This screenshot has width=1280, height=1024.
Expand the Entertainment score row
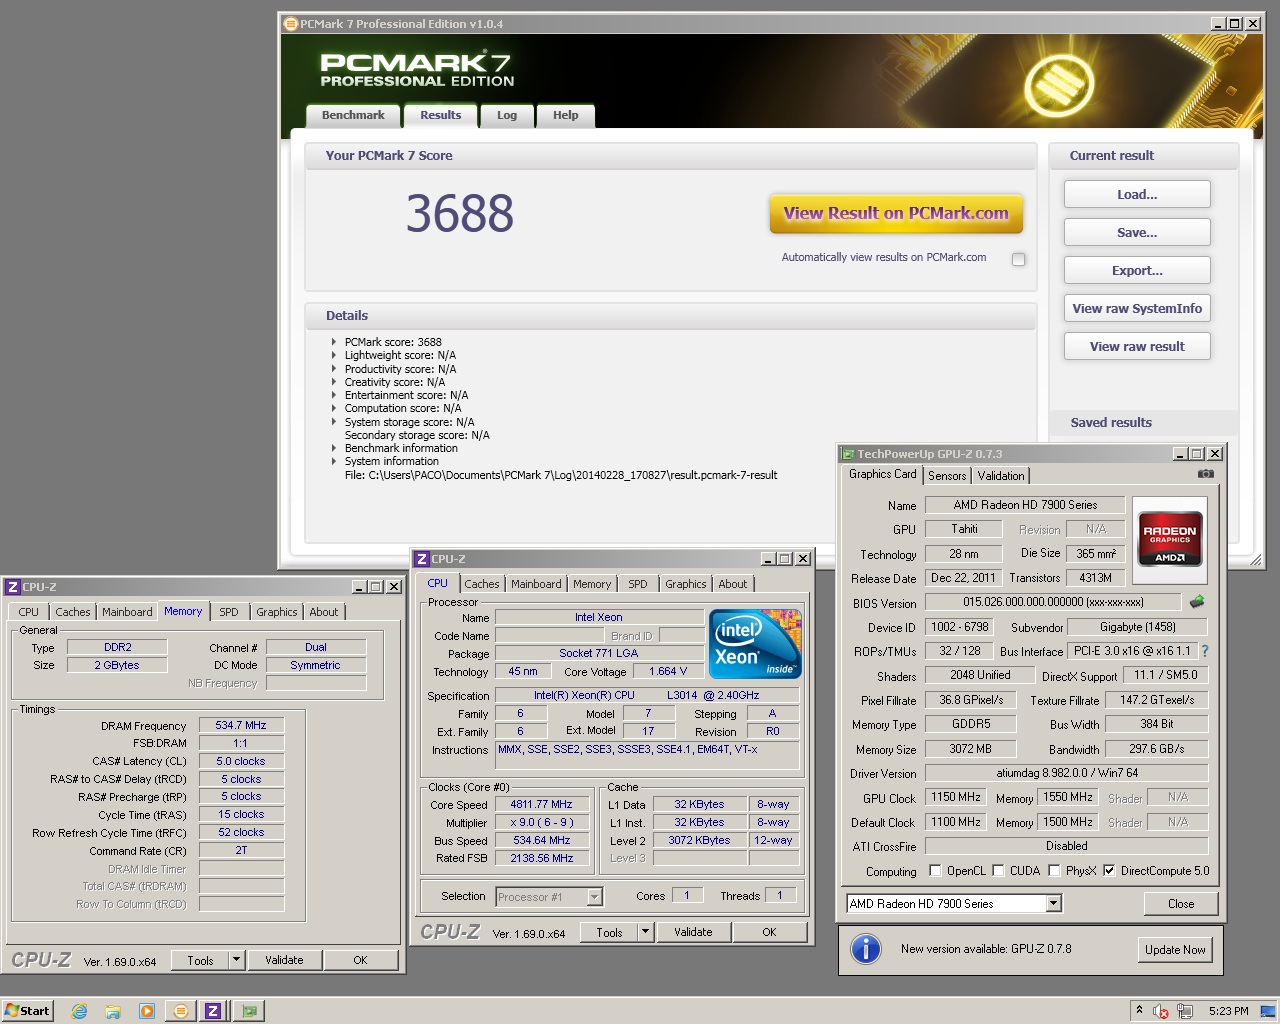point(334,395)
